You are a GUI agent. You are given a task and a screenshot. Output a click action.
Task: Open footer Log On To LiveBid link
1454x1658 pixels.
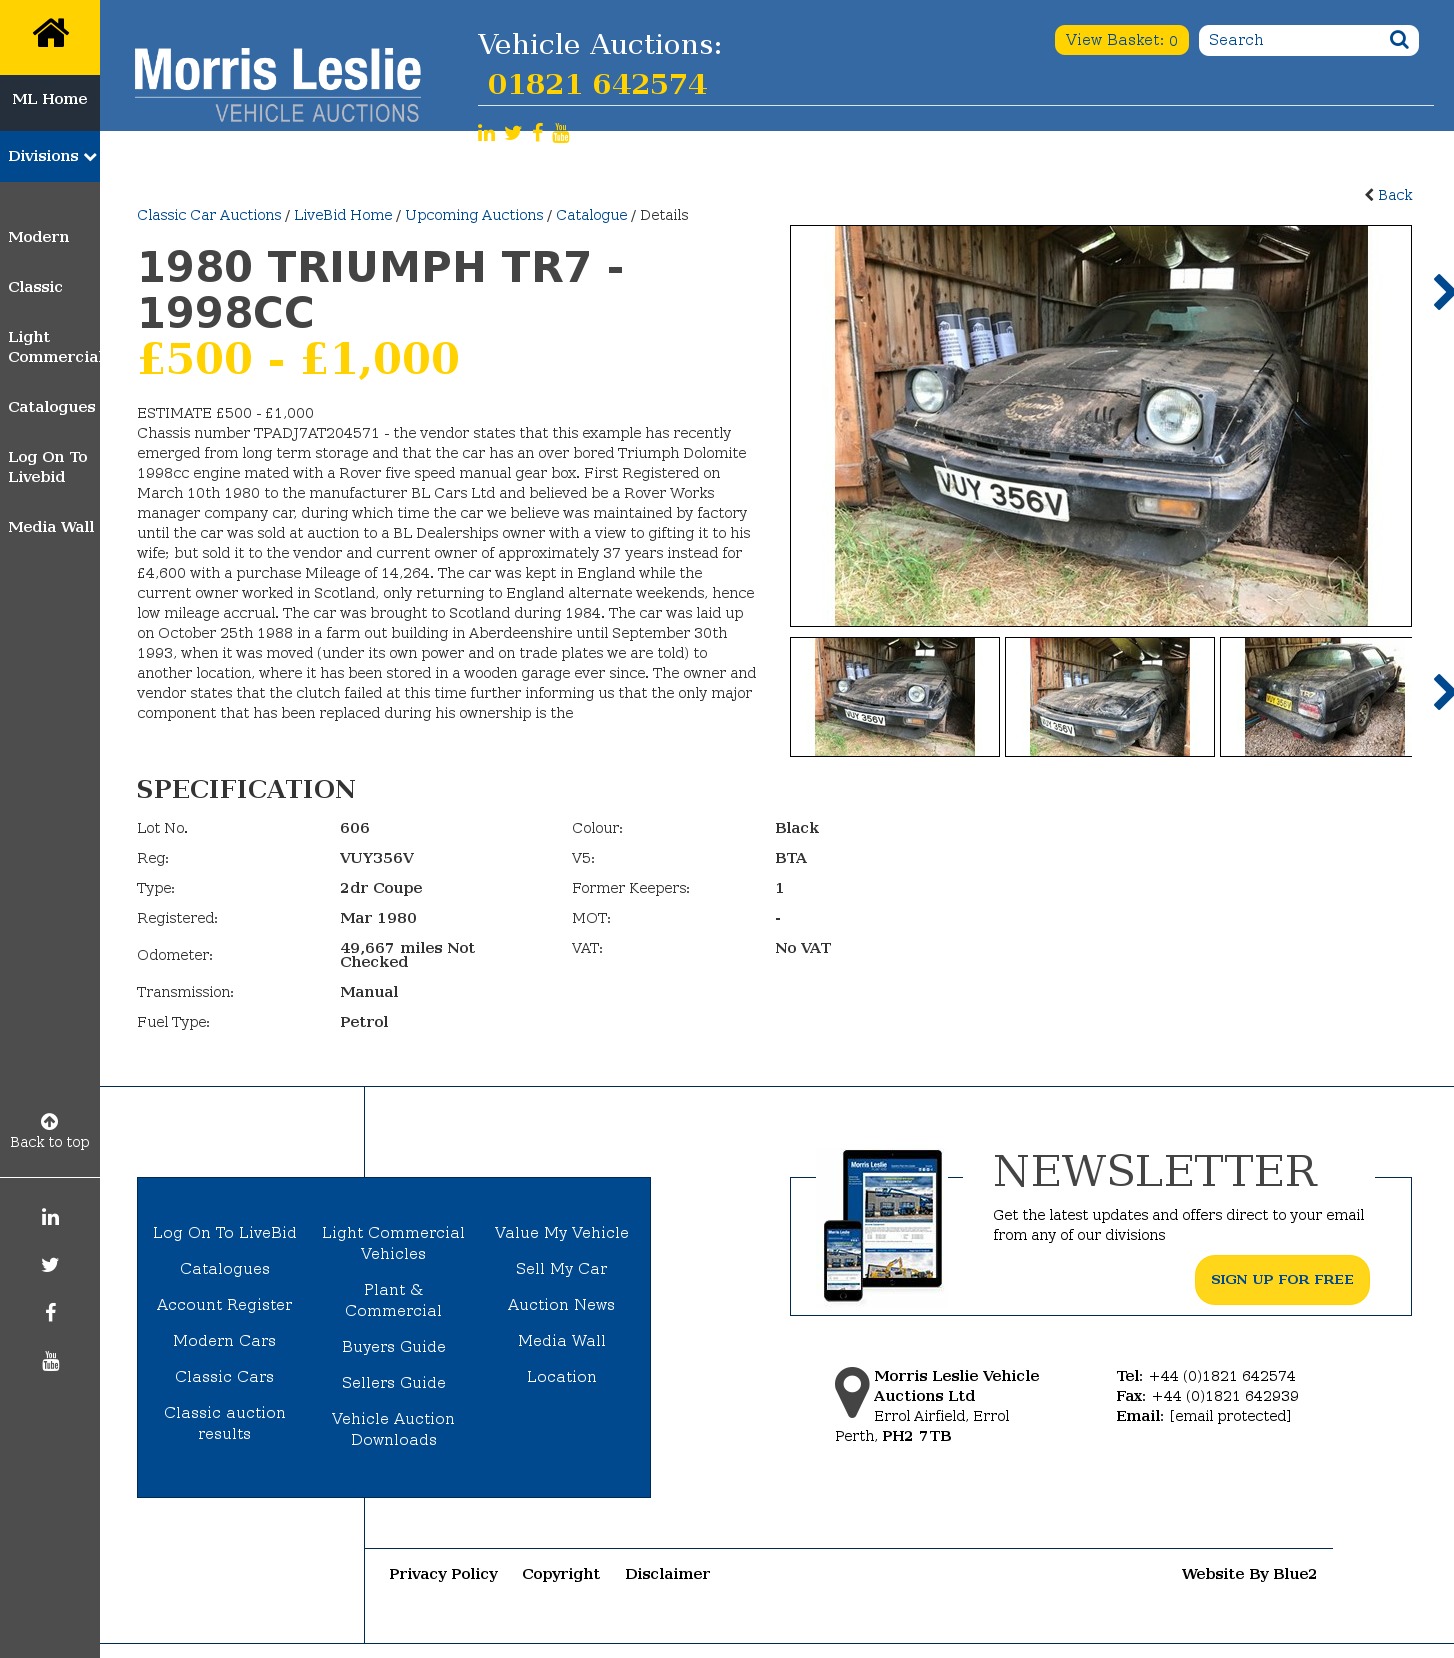click(225, 1233)
